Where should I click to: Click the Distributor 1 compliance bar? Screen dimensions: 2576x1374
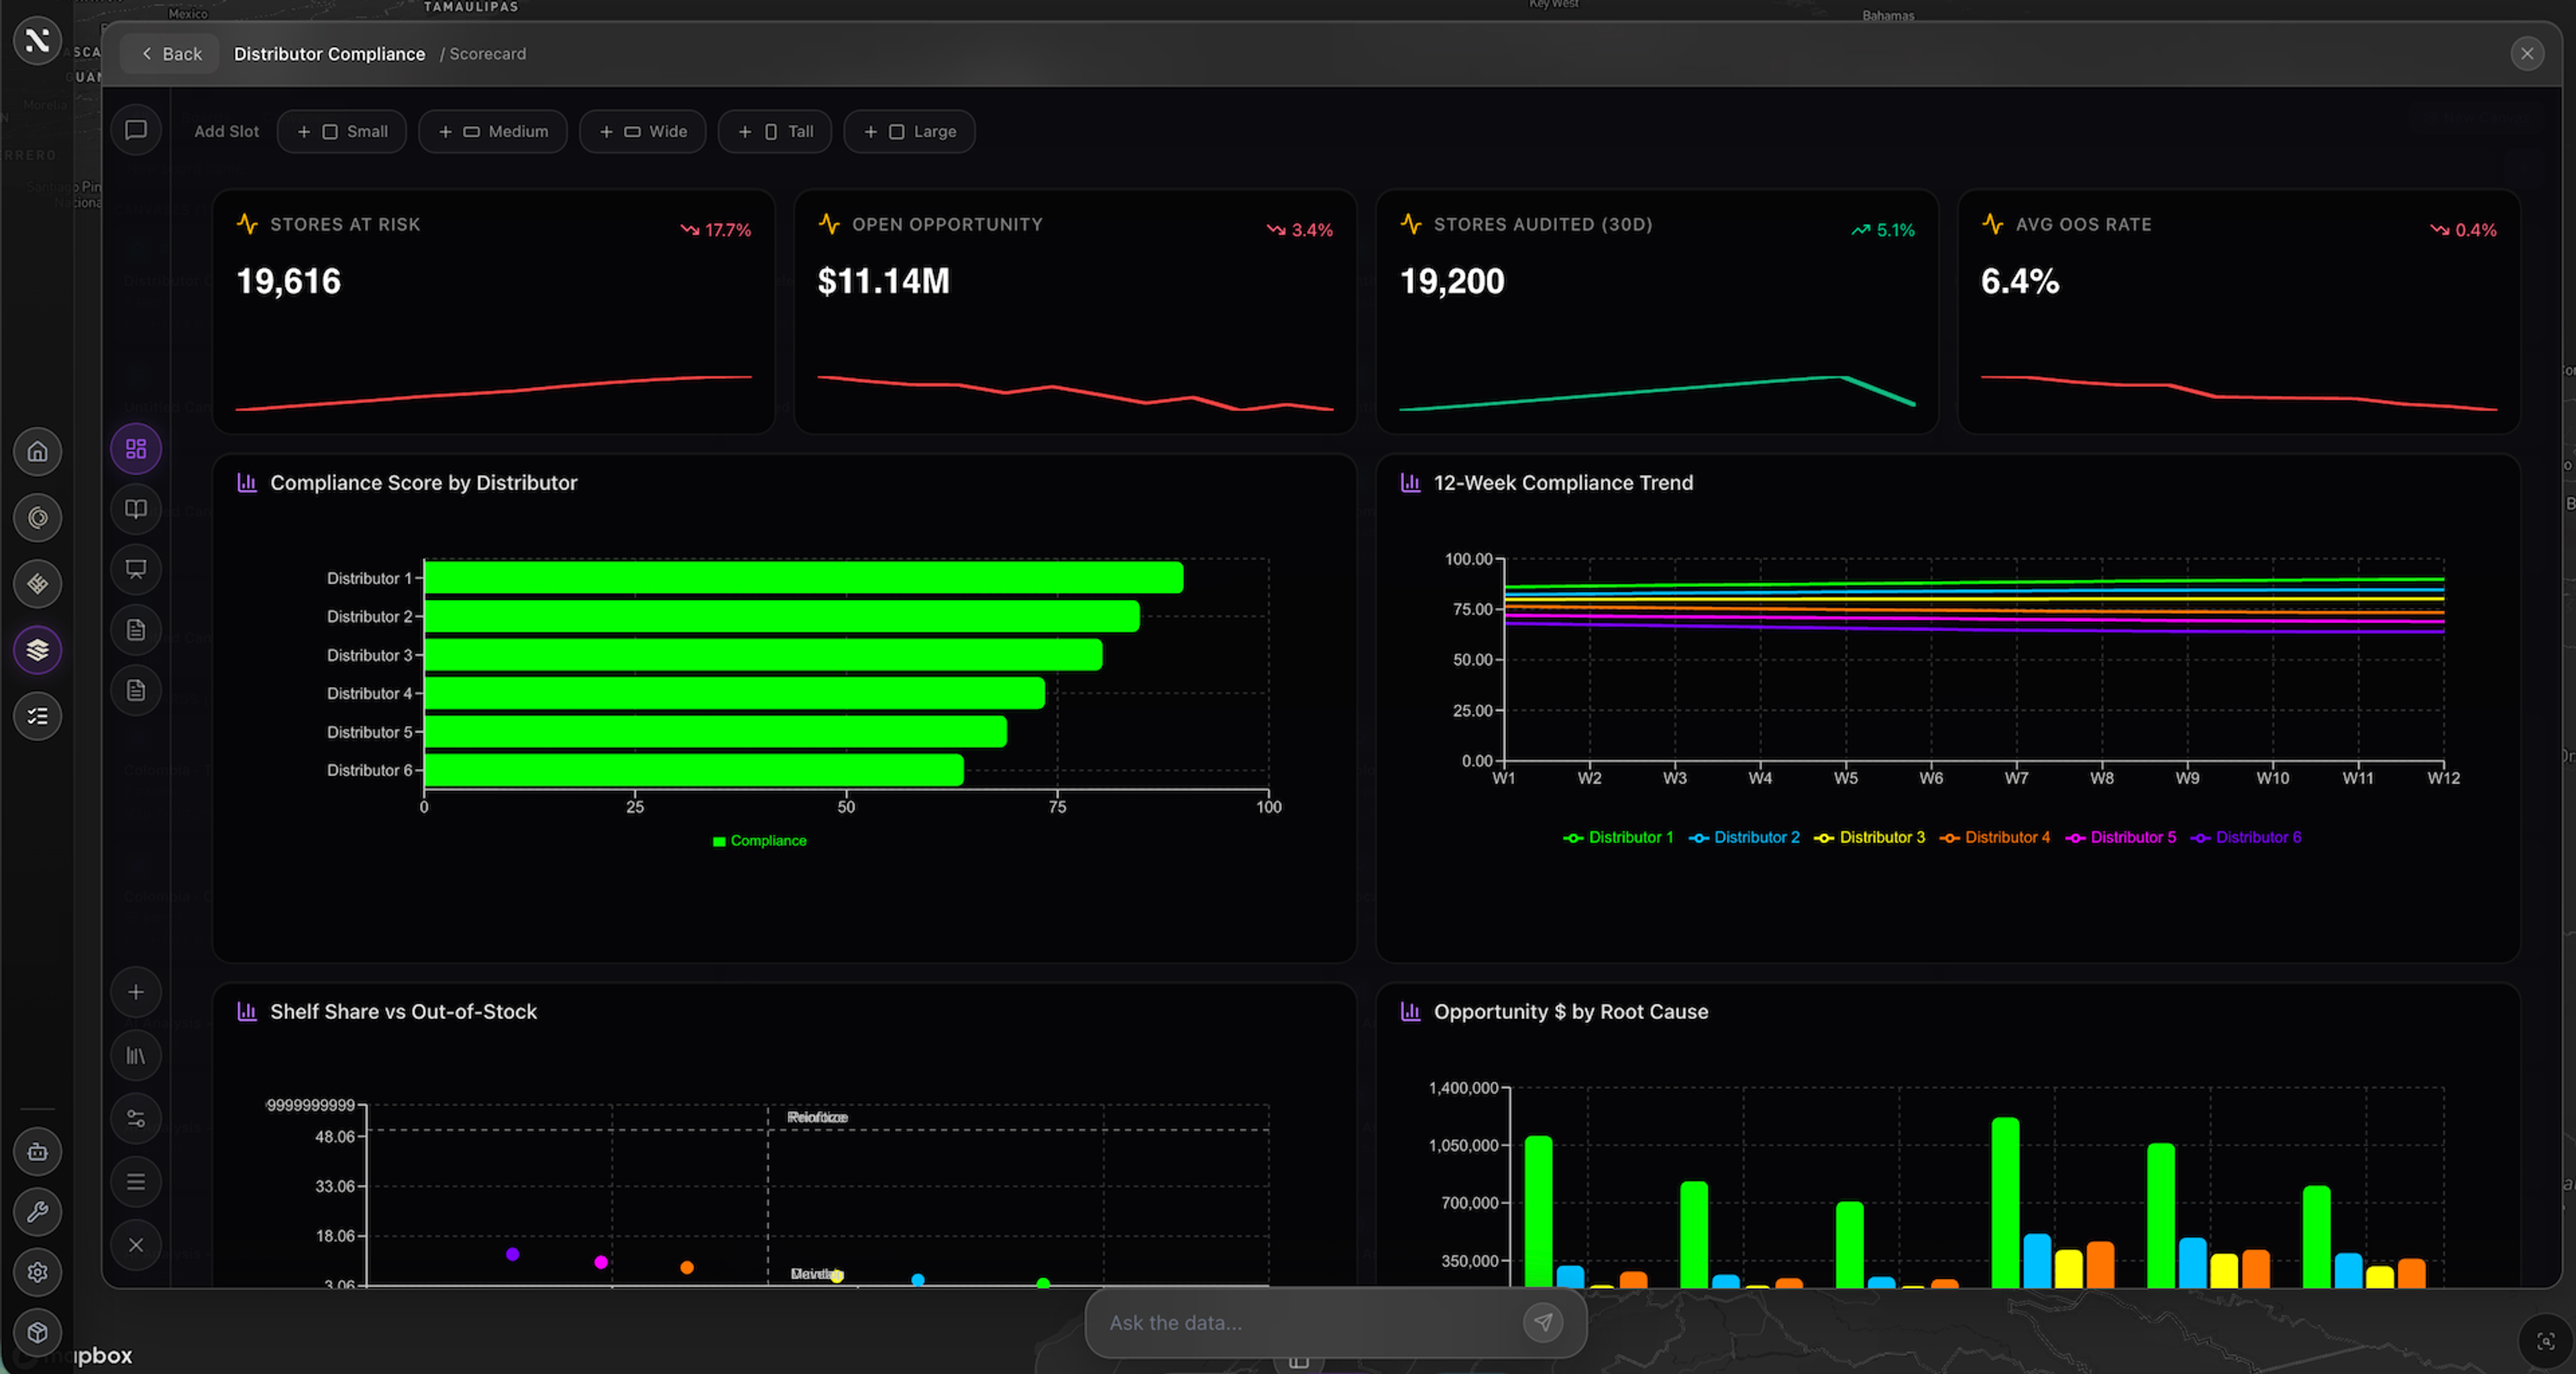pos(804,578)
